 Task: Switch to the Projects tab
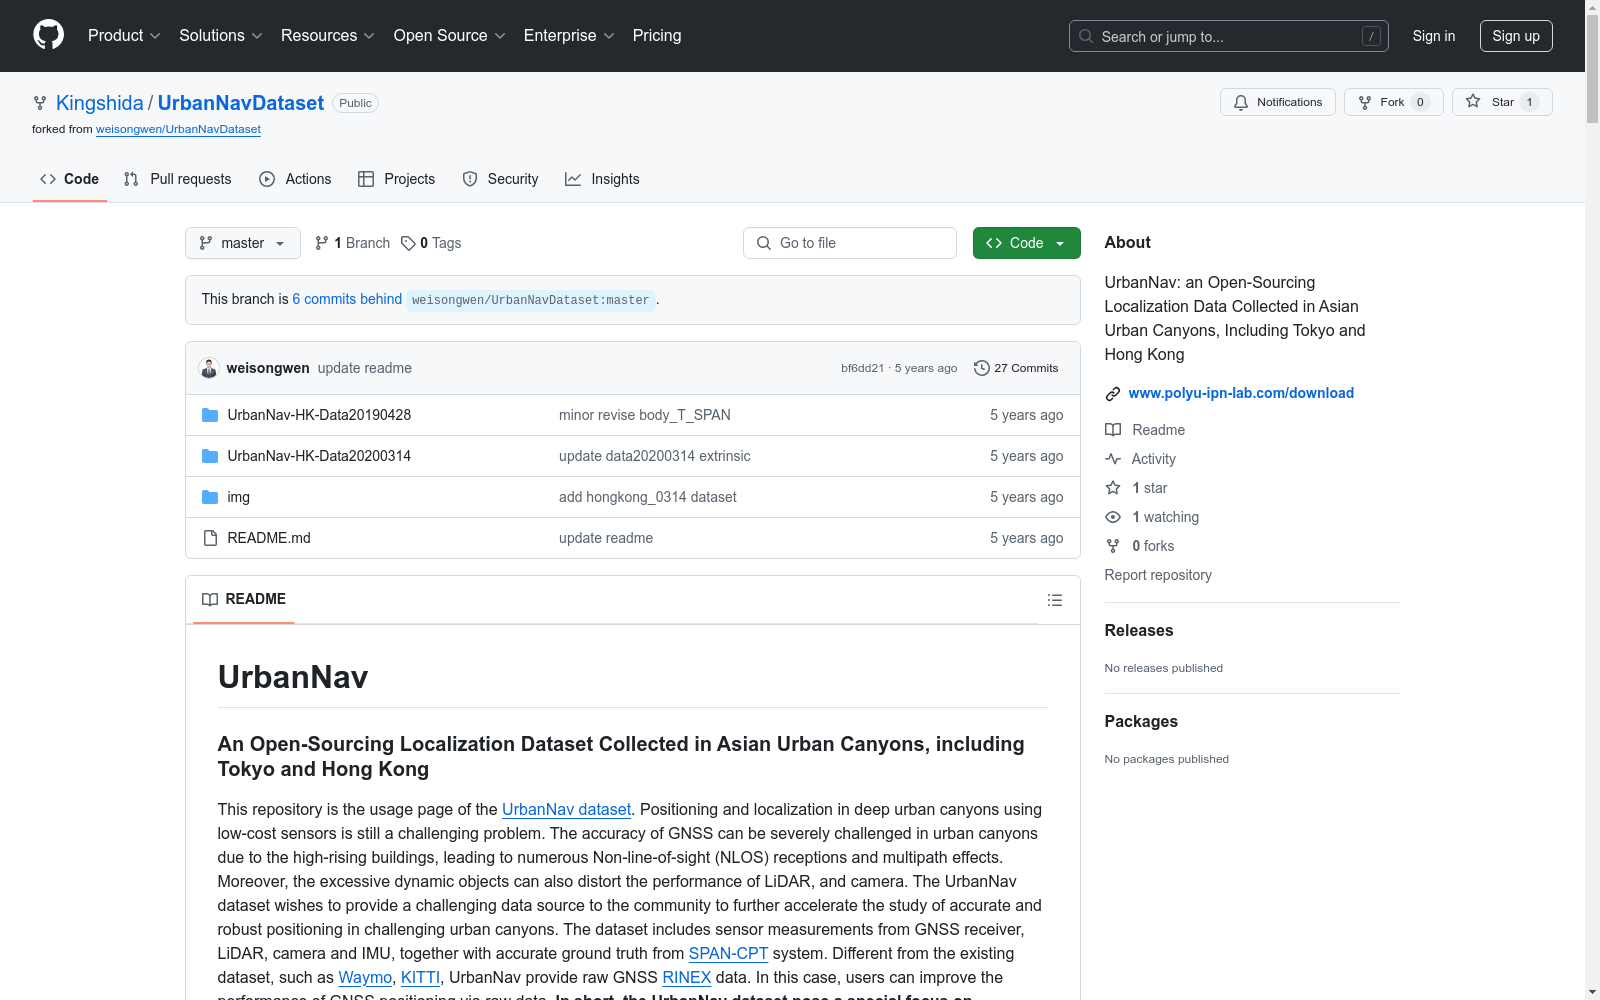click(x=397, y=179)
